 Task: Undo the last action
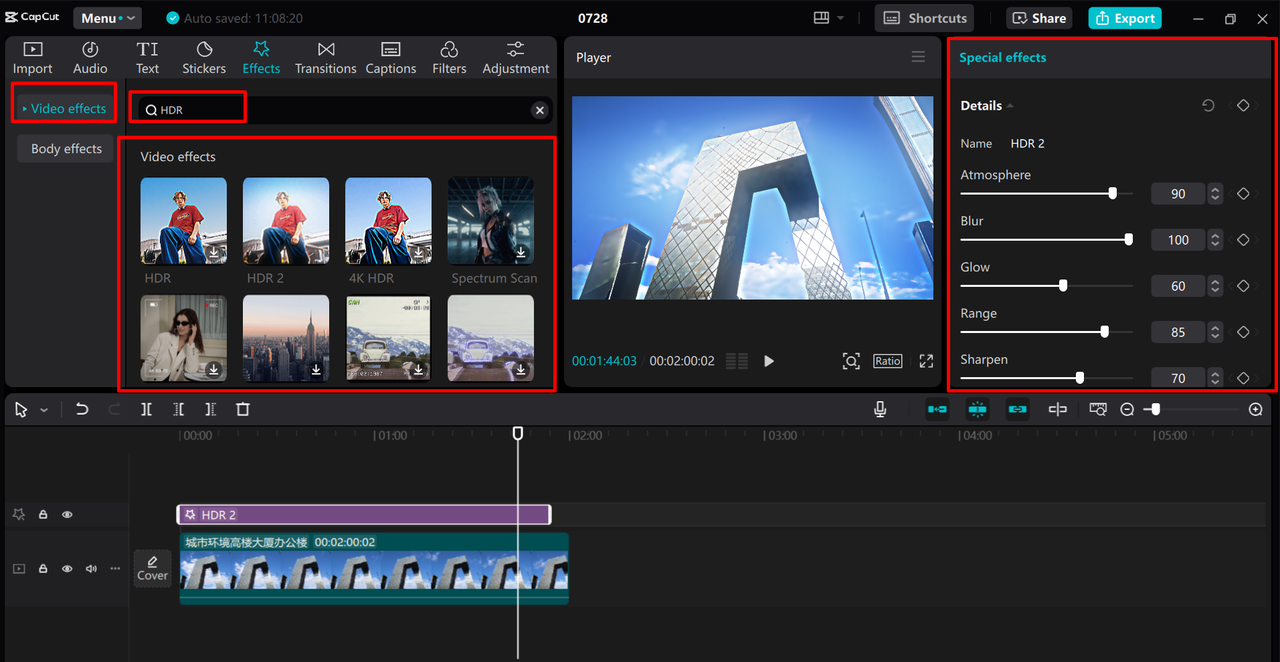coord(82,409)
